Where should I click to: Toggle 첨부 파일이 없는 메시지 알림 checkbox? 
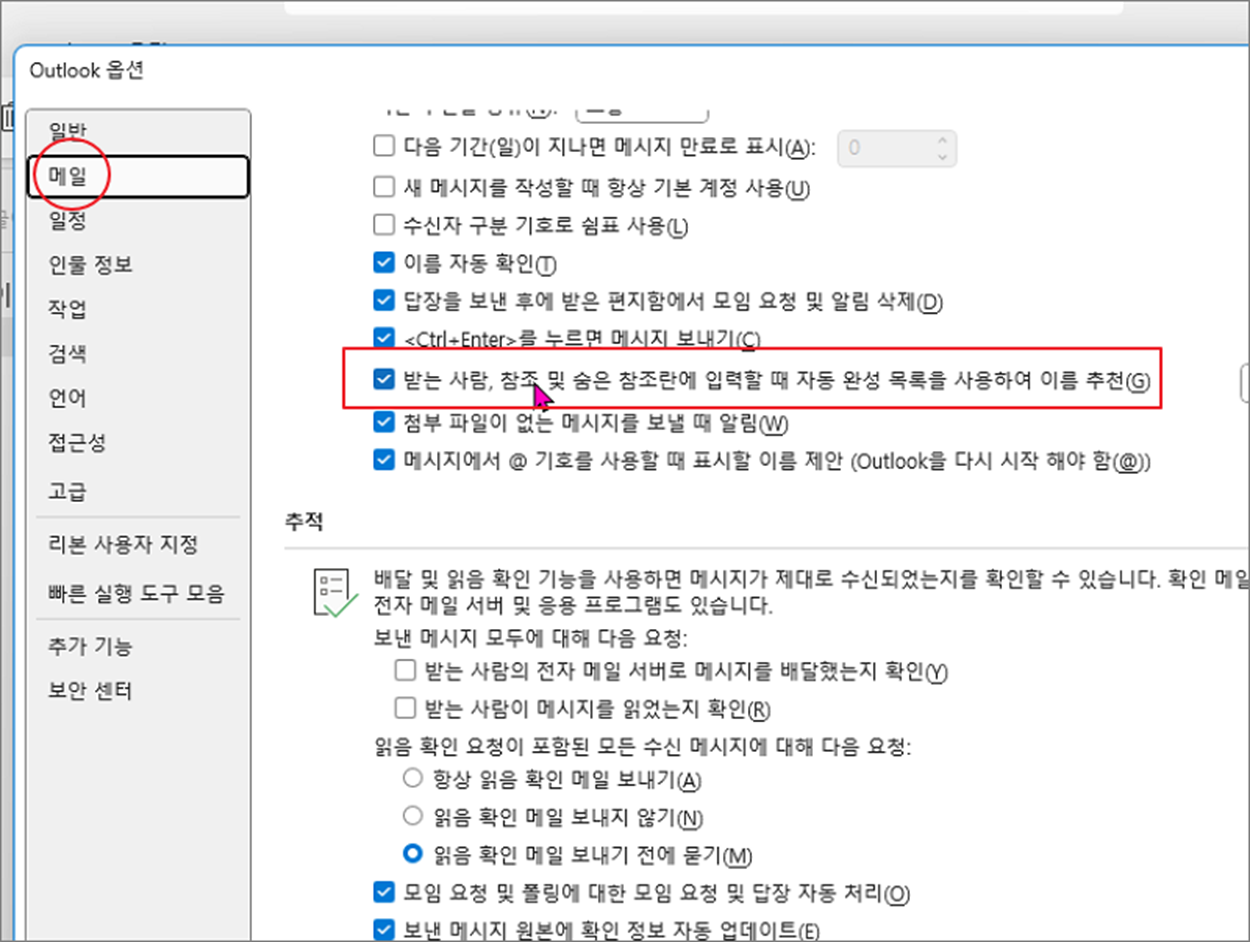click(x=384, y=422)
